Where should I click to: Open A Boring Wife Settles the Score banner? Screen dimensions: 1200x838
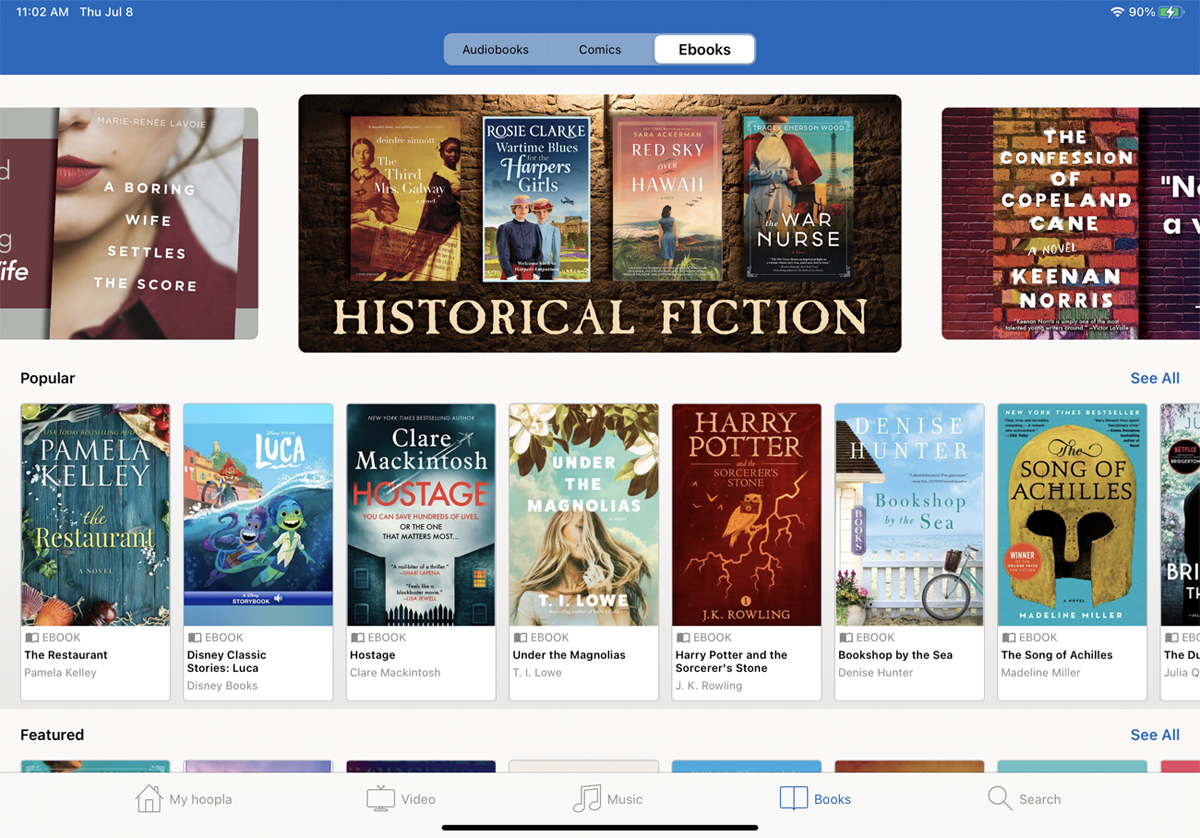tap(129, 223)
